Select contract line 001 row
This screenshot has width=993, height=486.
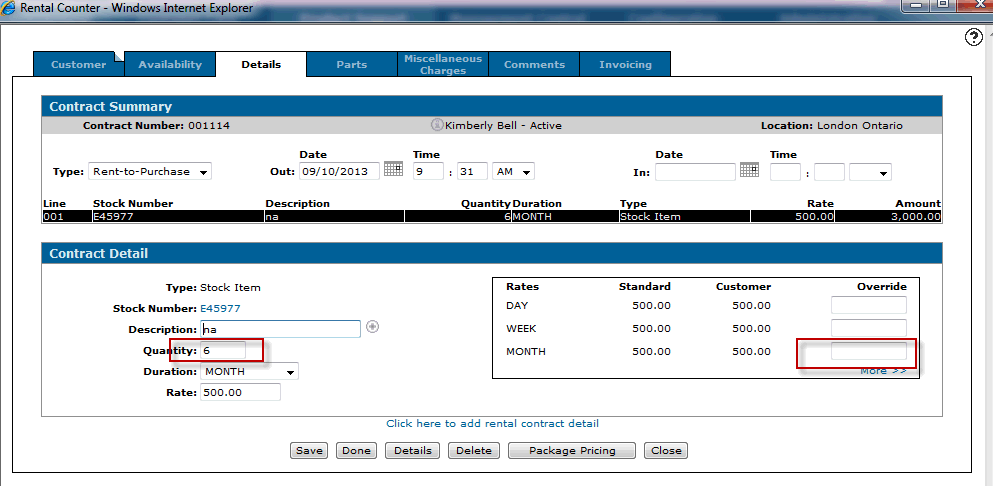pyautogui.click(x=490, y=216)
